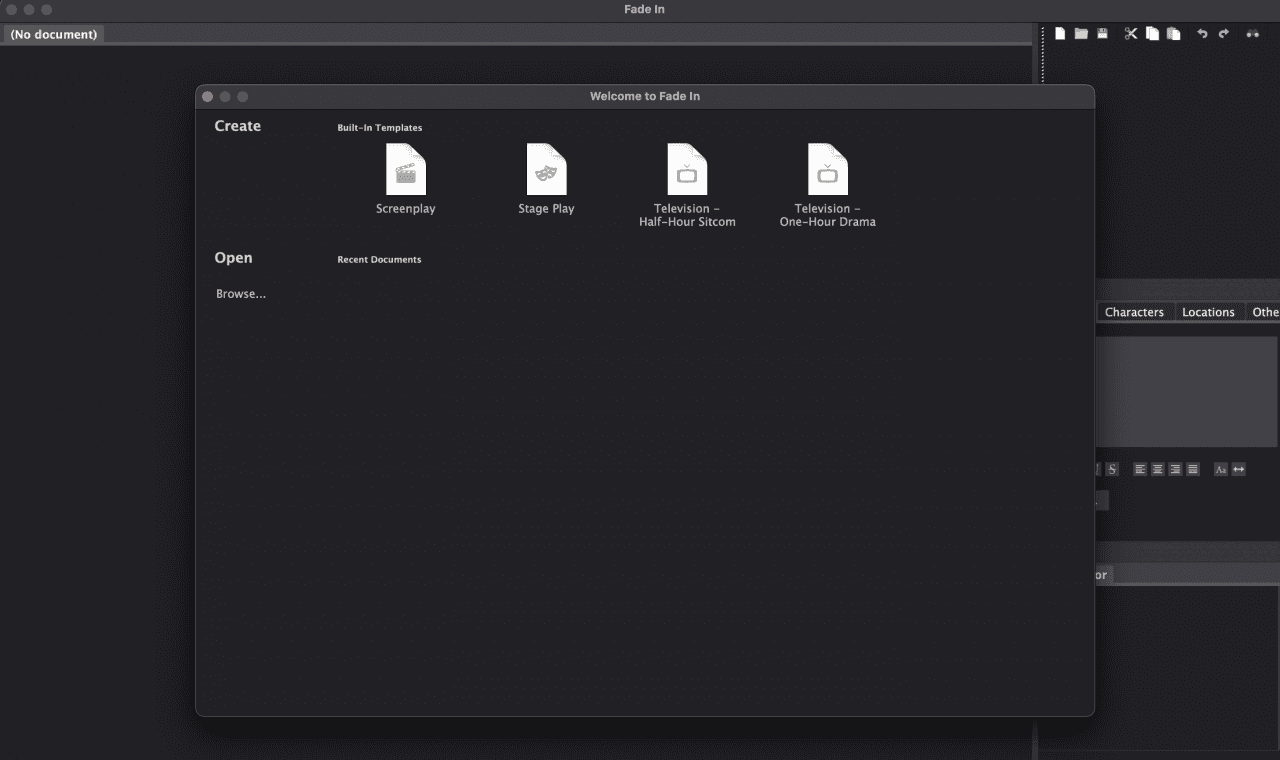
Task: Create a new document with the toolbar icon
Action: click(x=1060, y=33)
